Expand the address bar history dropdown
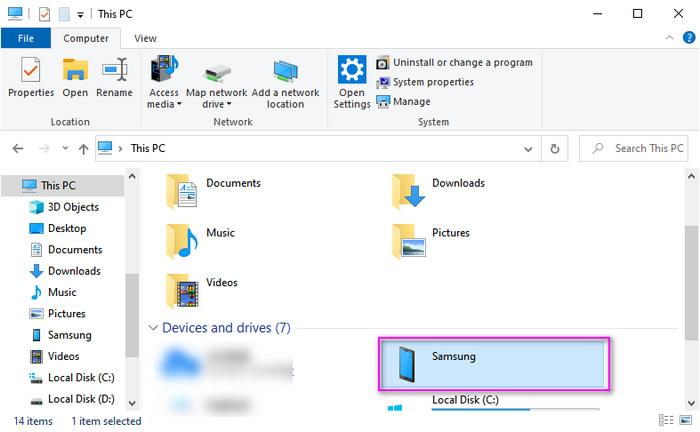Viewport: 700px width, 432px height. 528,149
